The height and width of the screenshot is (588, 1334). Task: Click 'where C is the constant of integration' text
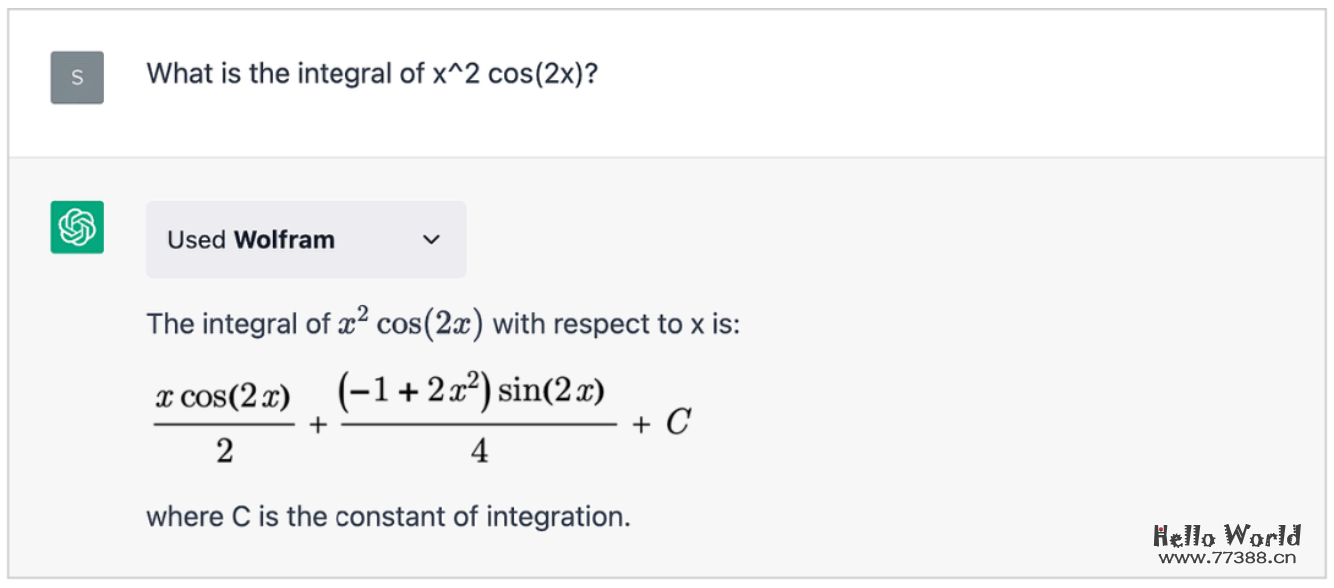[x=388, y=516]
